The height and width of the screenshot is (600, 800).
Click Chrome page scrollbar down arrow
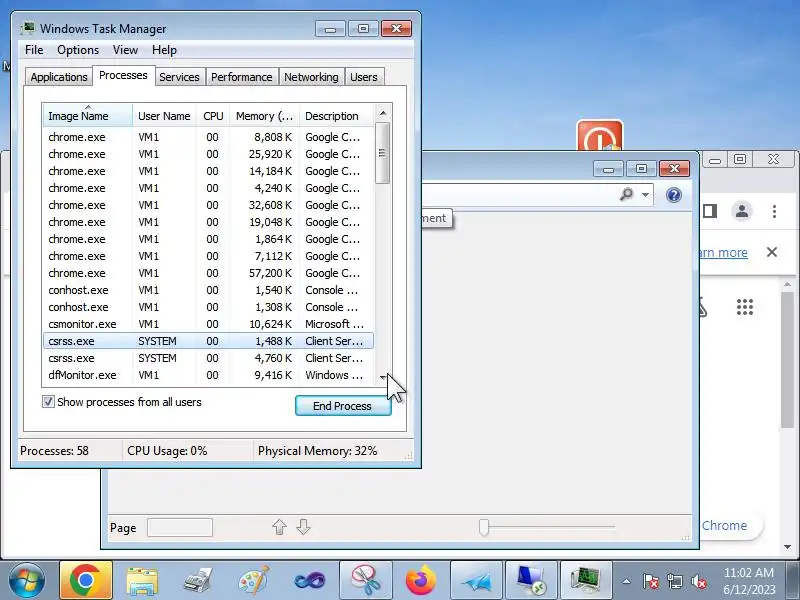pos(788,546)
